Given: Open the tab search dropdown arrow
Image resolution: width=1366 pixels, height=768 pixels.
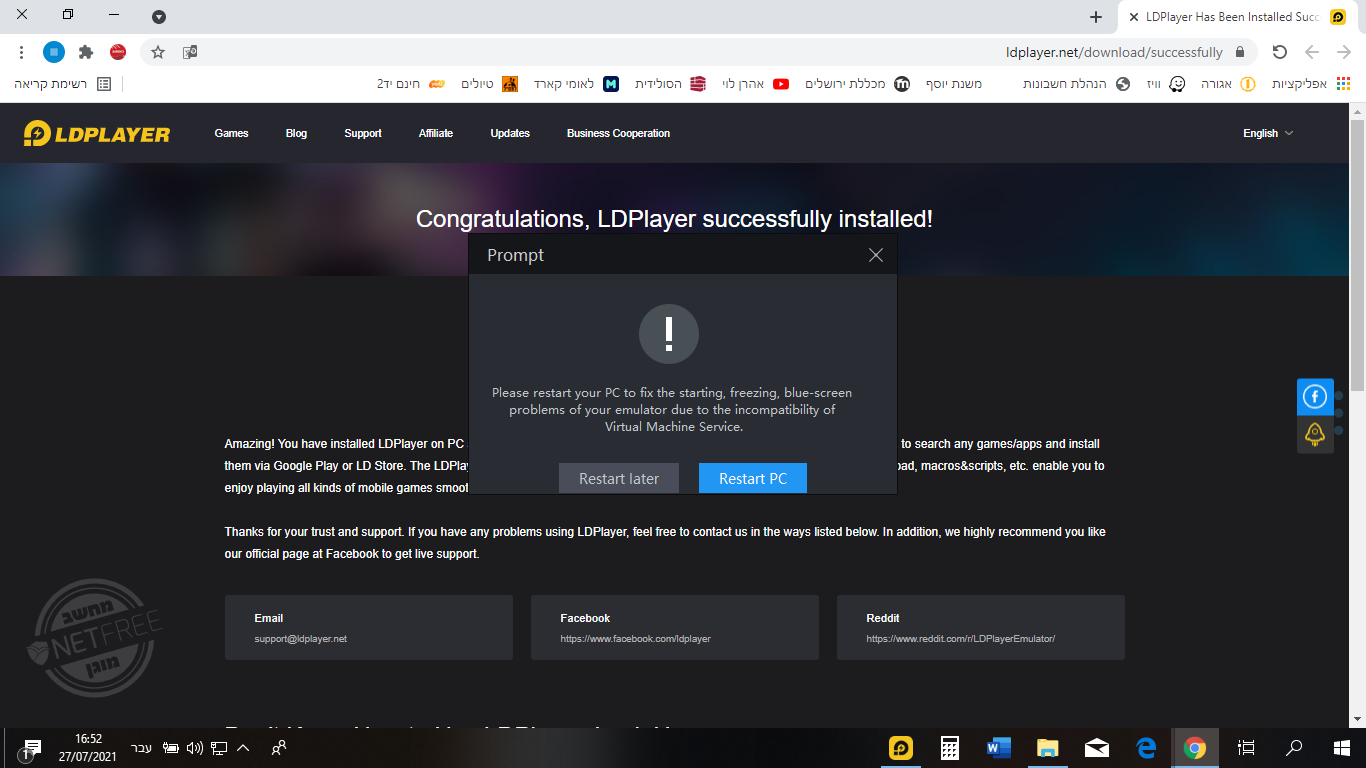Looking at the screenshot, I should point(159,17).
